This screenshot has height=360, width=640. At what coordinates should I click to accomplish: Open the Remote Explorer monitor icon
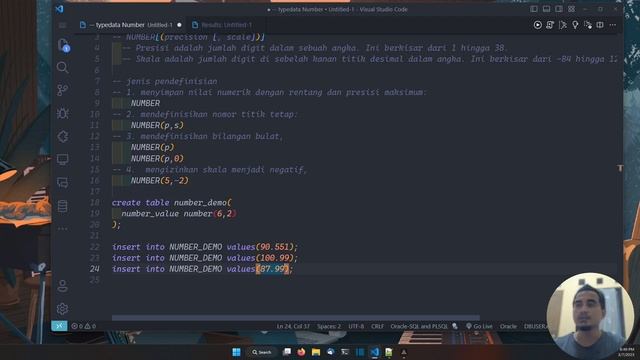point(62,159)
